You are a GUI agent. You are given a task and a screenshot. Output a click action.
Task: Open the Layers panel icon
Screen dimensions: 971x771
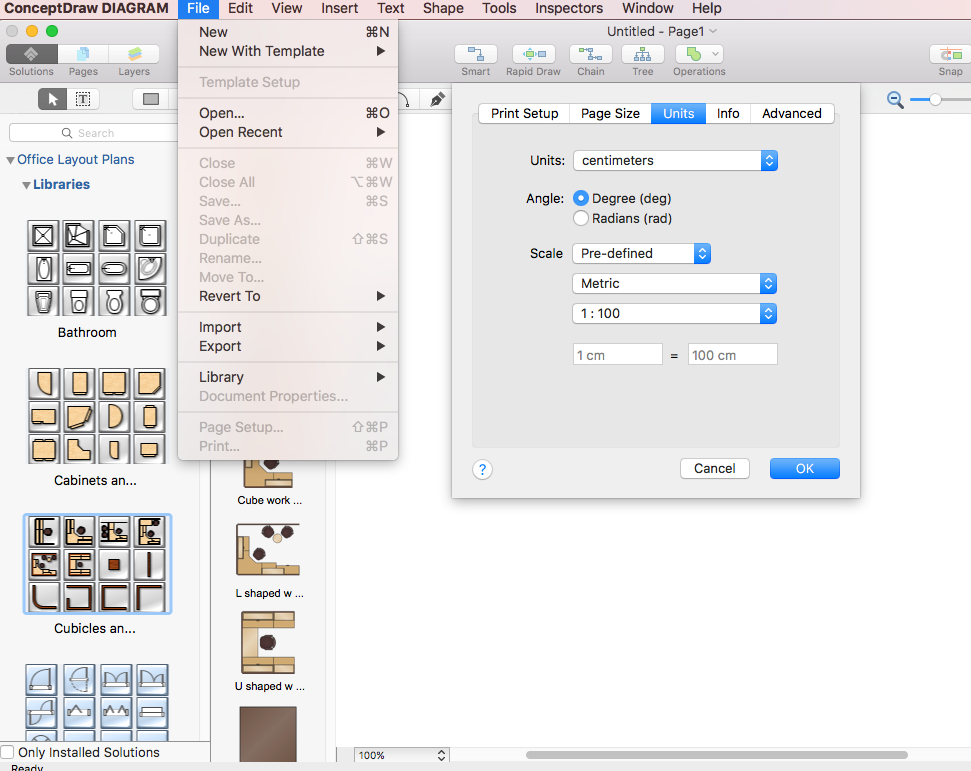coord(134,54)
